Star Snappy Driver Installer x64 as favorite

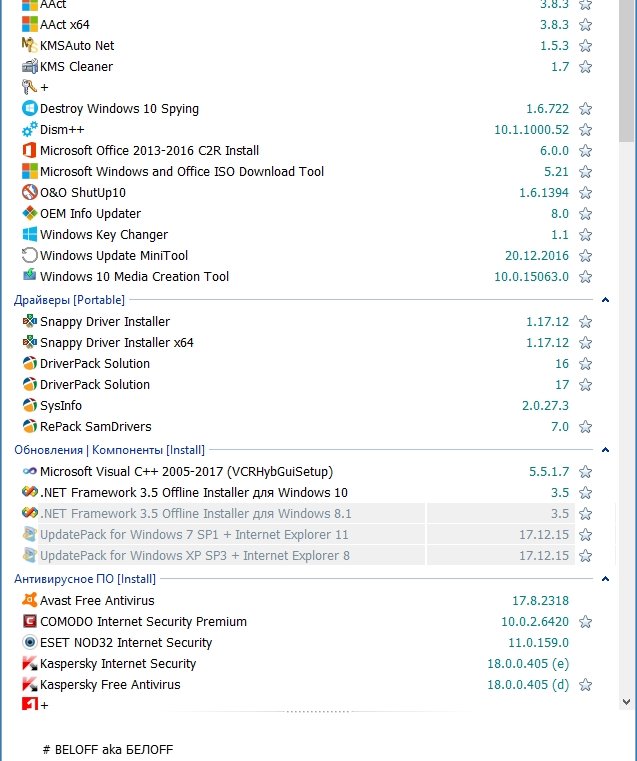(586, 342)
